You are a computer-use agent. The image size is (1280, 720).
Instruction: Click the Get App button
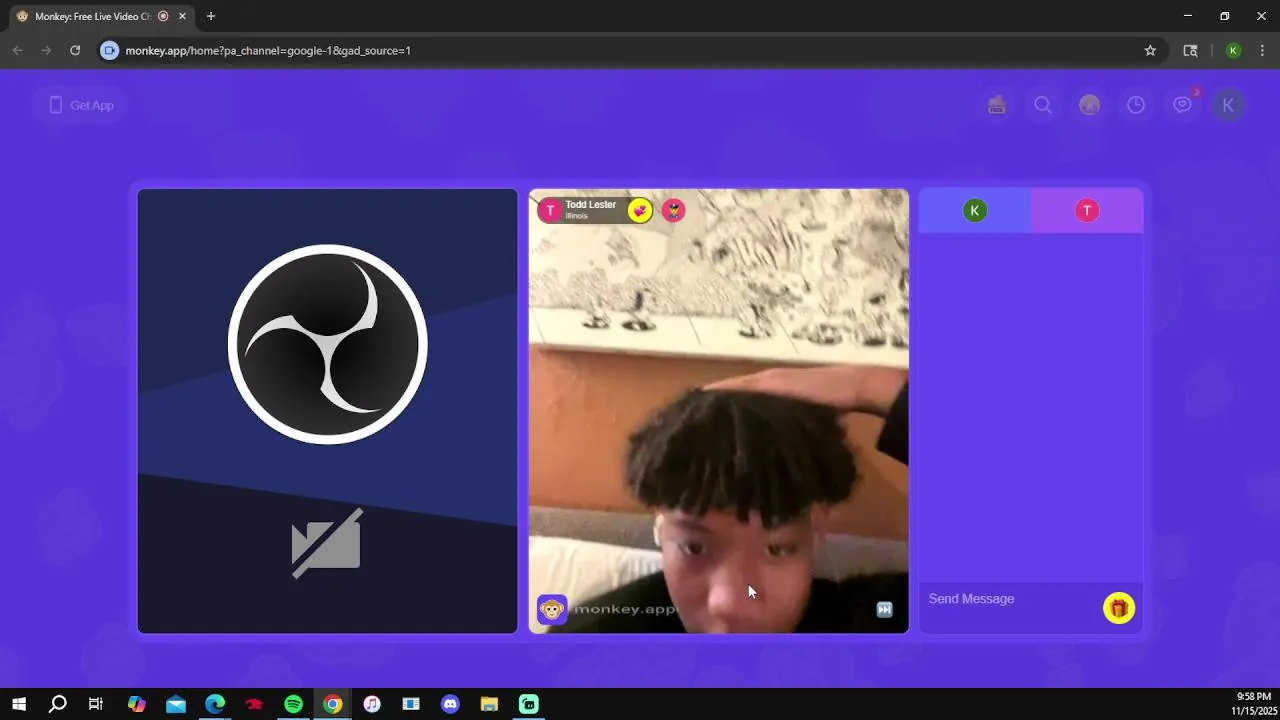(80, 105)
